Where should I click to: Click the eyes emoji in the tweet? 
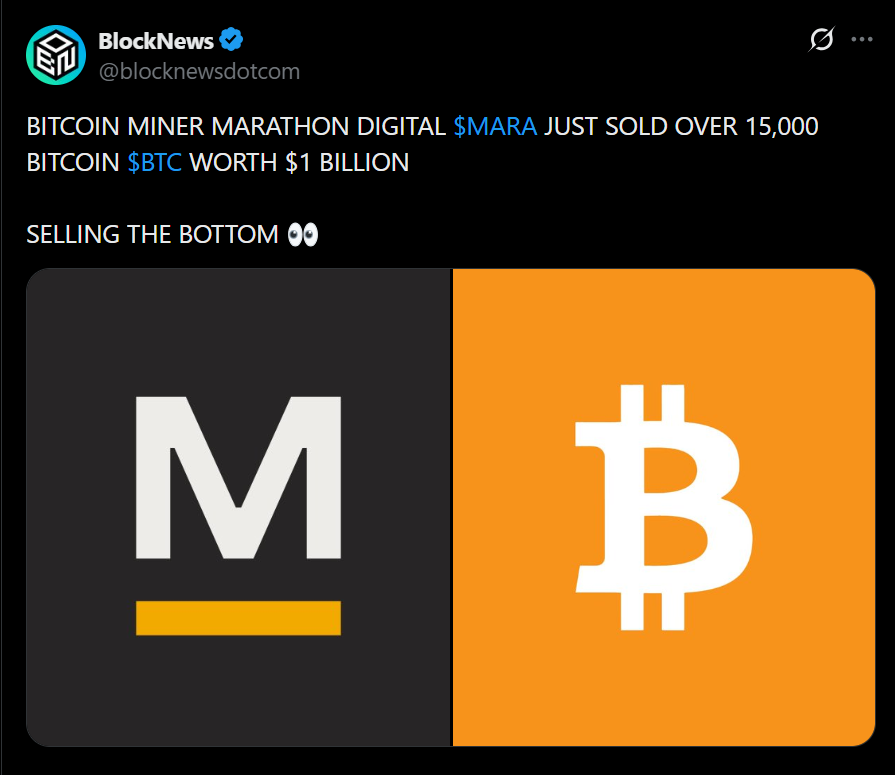pyautogui.click(x=302, y=235)
